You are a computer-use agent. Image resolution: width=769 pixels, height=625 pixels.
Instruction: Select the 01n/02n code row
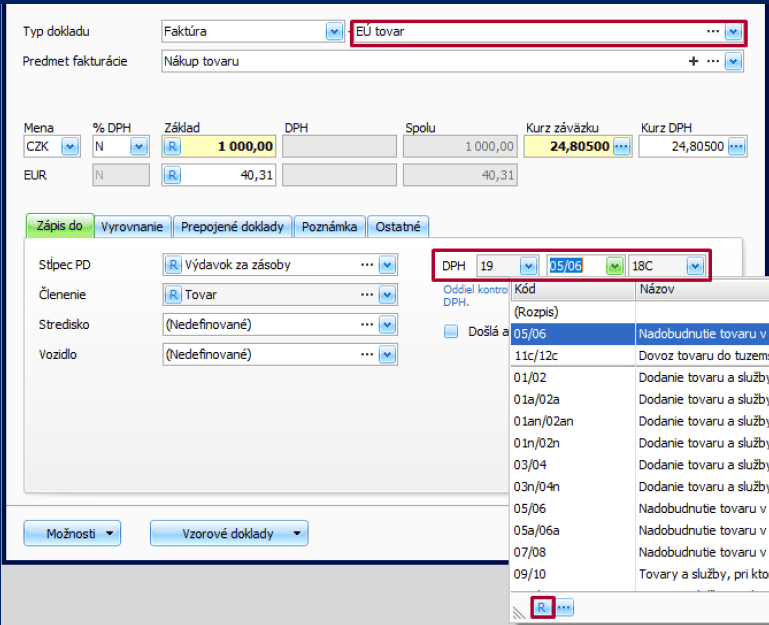(640, 443)
